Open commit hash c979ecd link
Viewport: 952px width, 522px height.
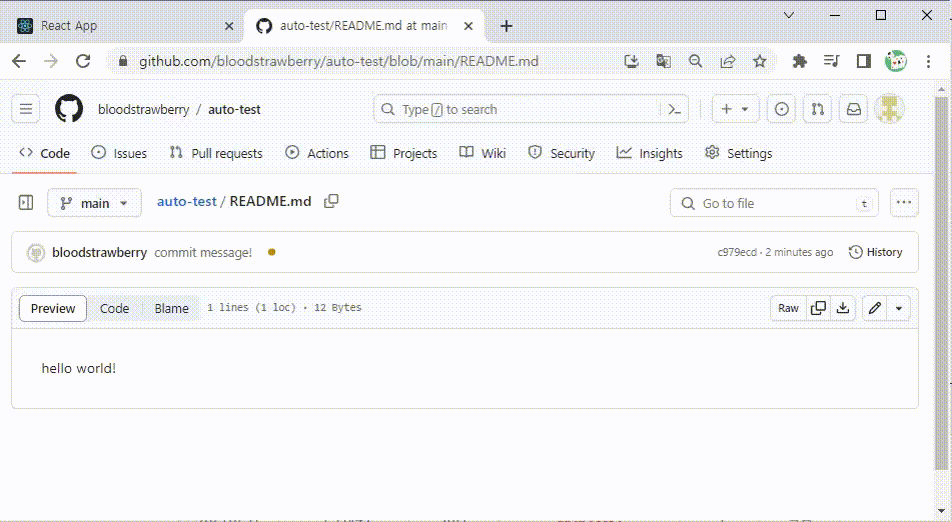click(737, 252)
